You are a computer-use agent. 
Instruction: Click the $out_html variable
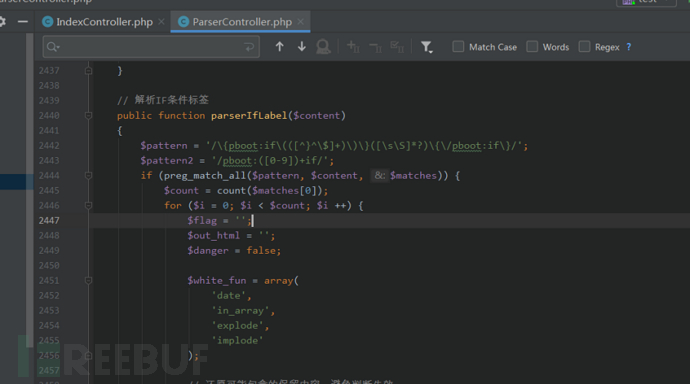(214, 236)
